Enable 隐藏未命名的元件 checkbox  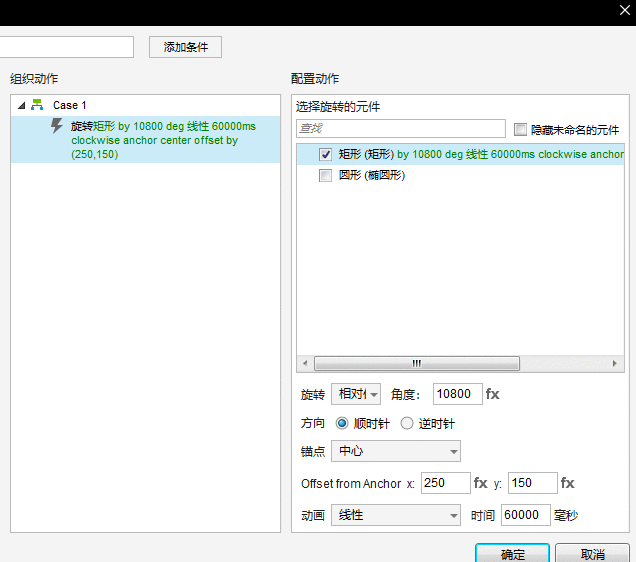point(520,129)
